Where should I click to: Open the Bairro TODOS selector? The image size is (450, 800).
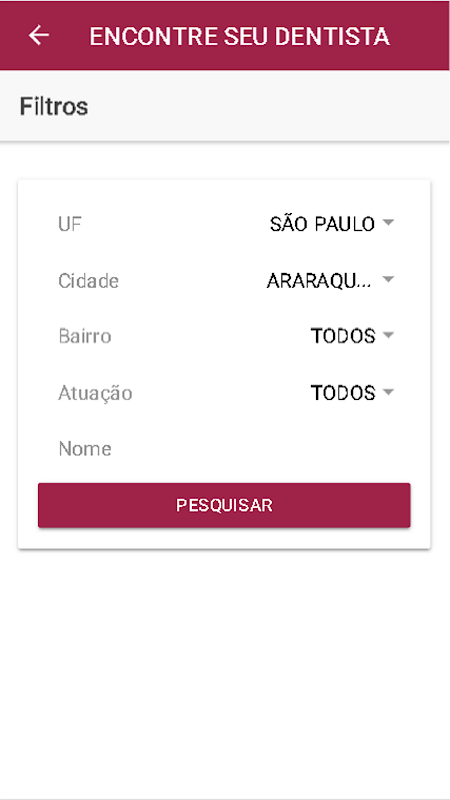click(x=353, y=336)
